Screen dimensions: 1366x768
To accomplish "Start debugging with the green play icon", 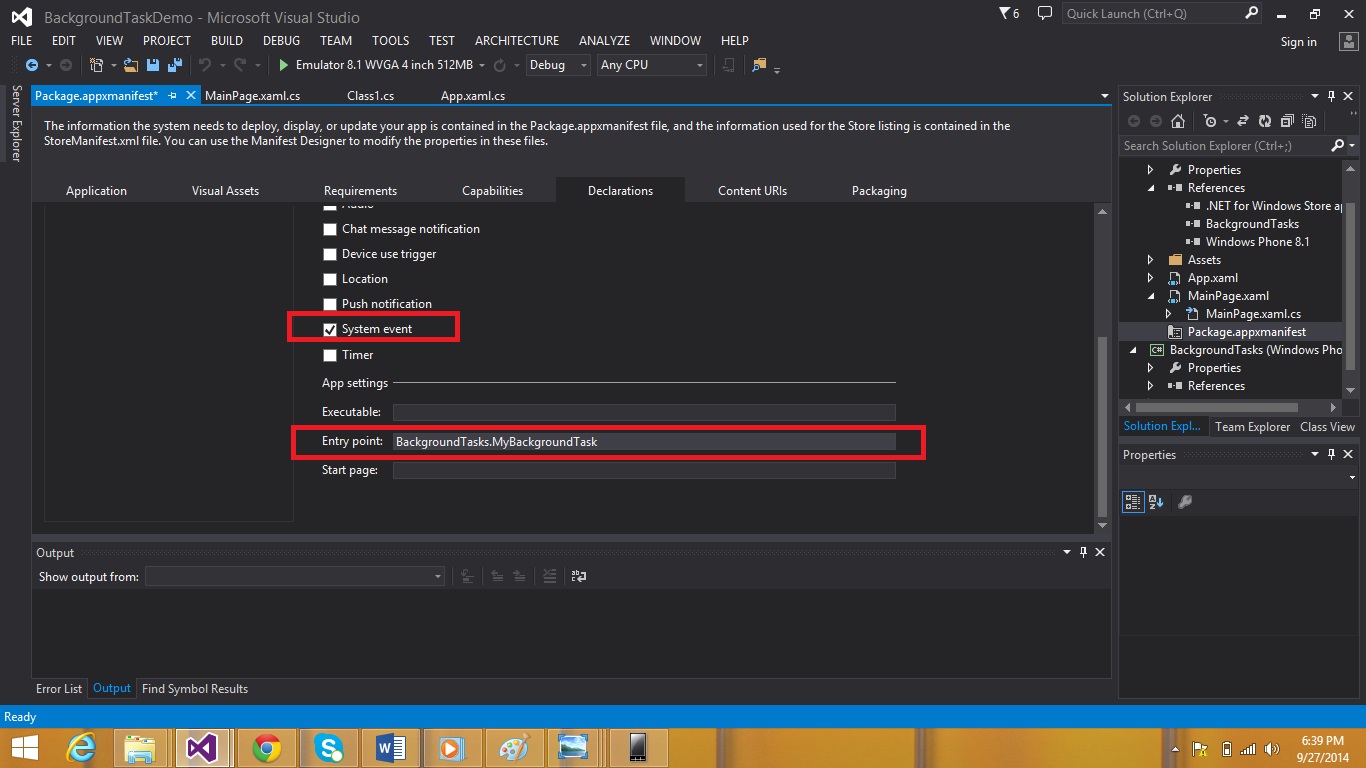I will tap(284, 65).
